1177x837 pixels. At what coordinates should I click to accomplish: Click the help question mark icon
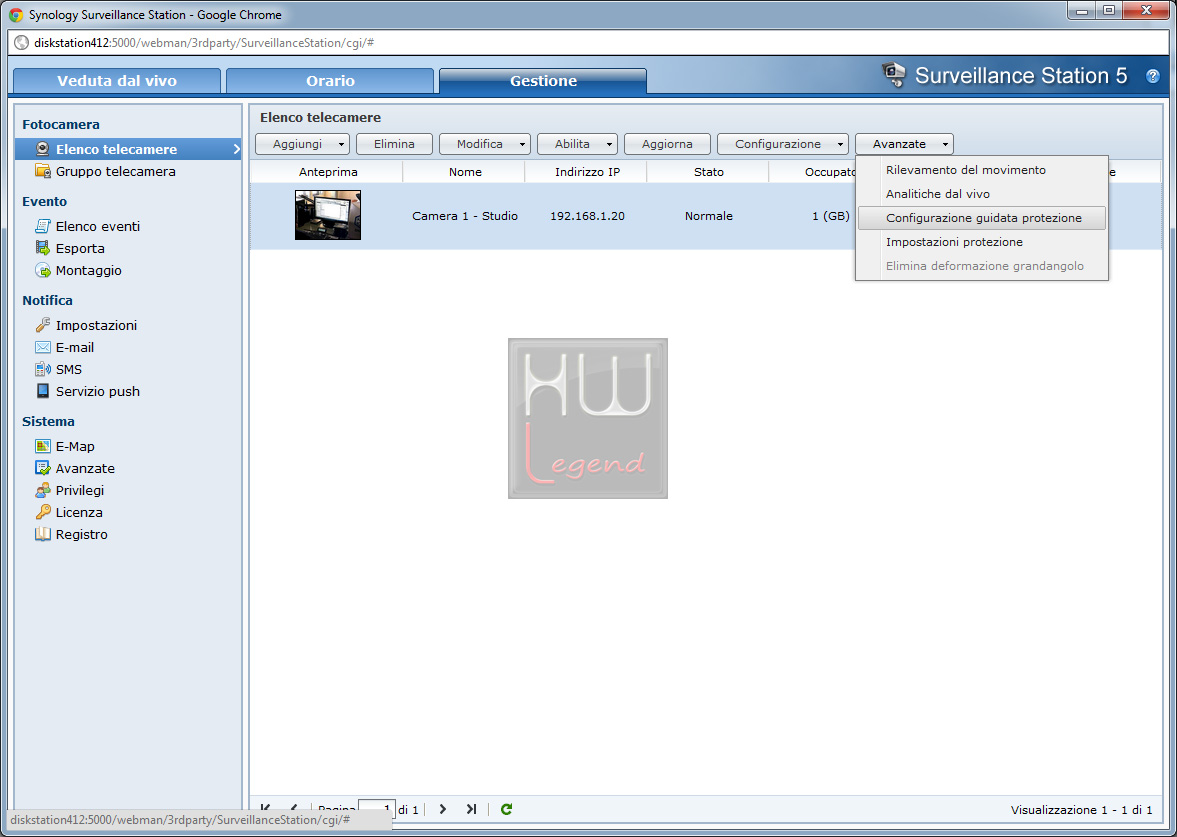pyautogui.click(x=1152, y=76)
